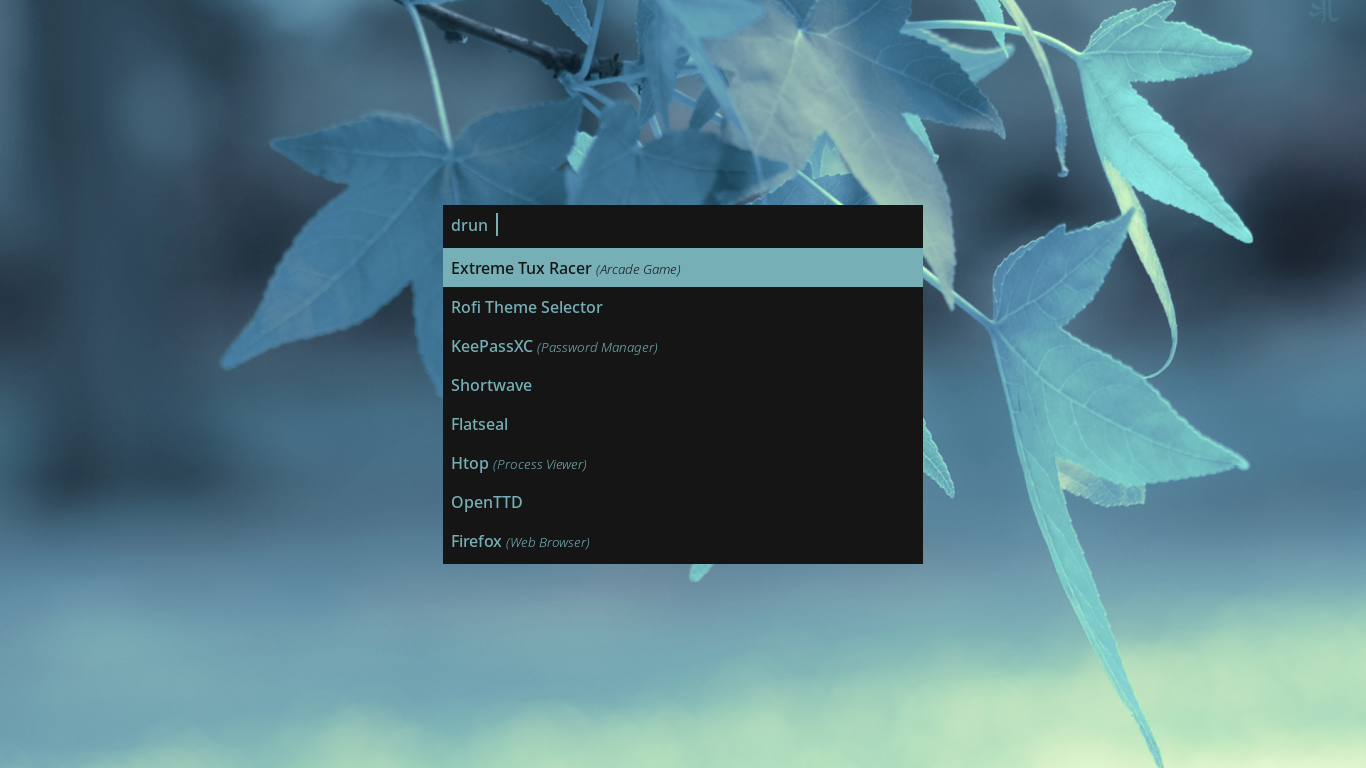Click the drun mode prompt label
1366x768 pixels.
click(x=469, y=225)
